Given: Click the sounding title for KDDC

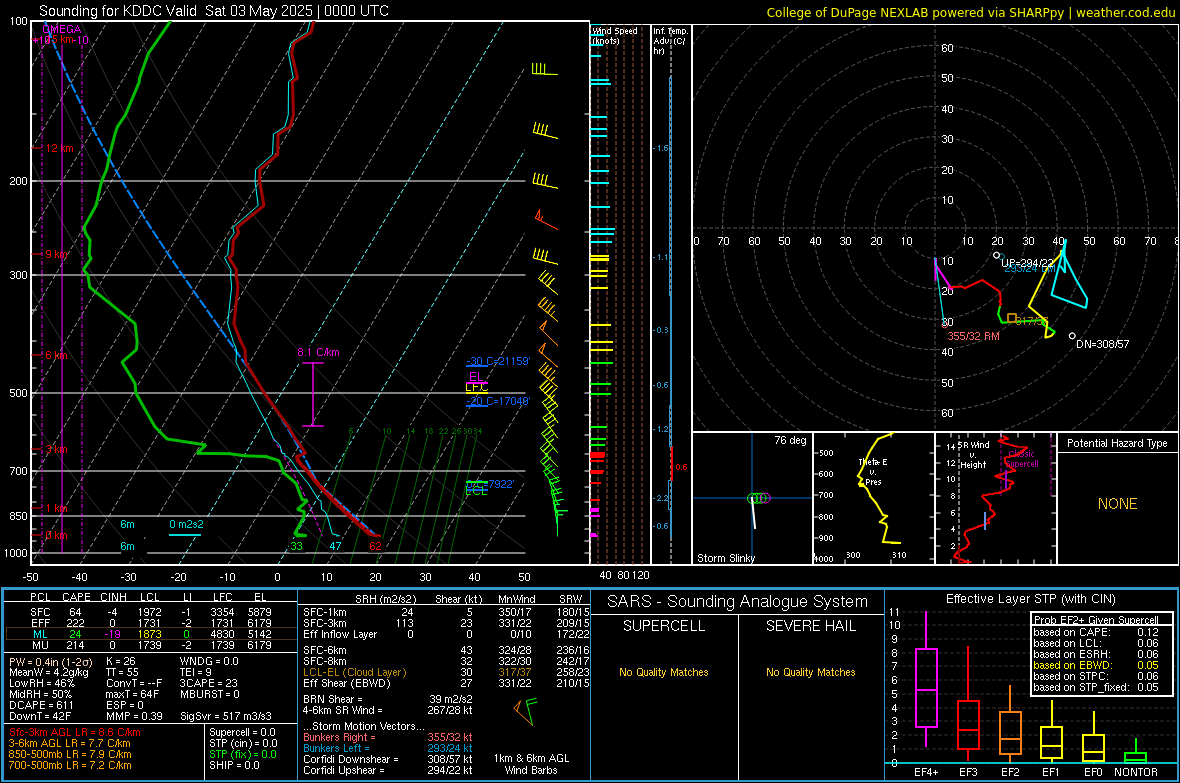Looking at the screenshot, I should pyautogui.click(x=214, y=11).
